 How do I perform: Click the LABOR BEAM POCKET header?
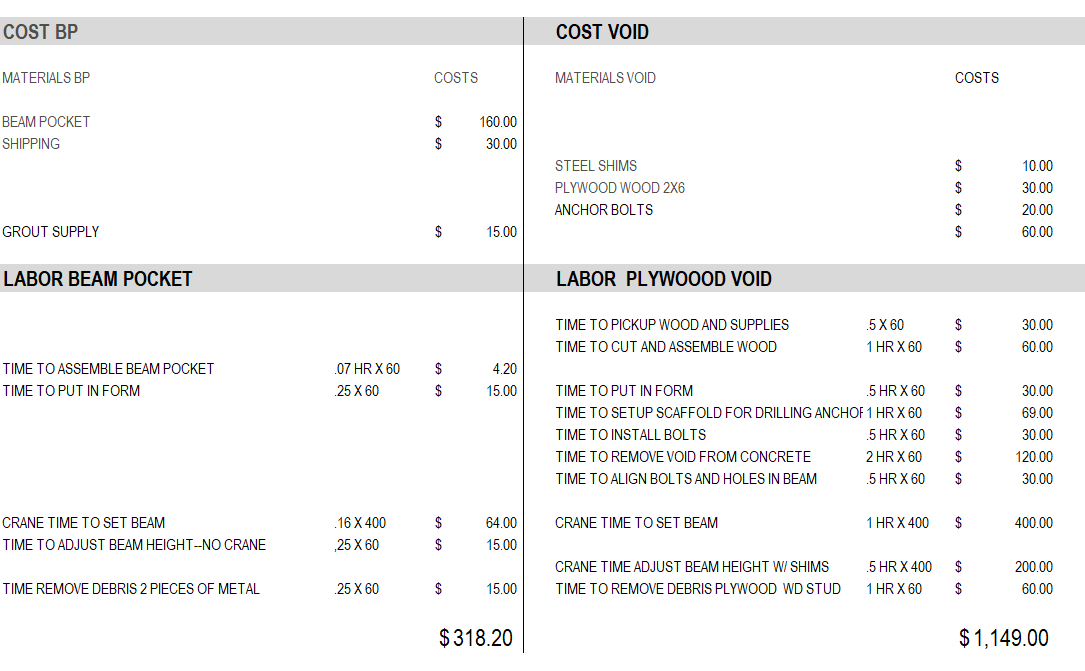coord(98,279)
